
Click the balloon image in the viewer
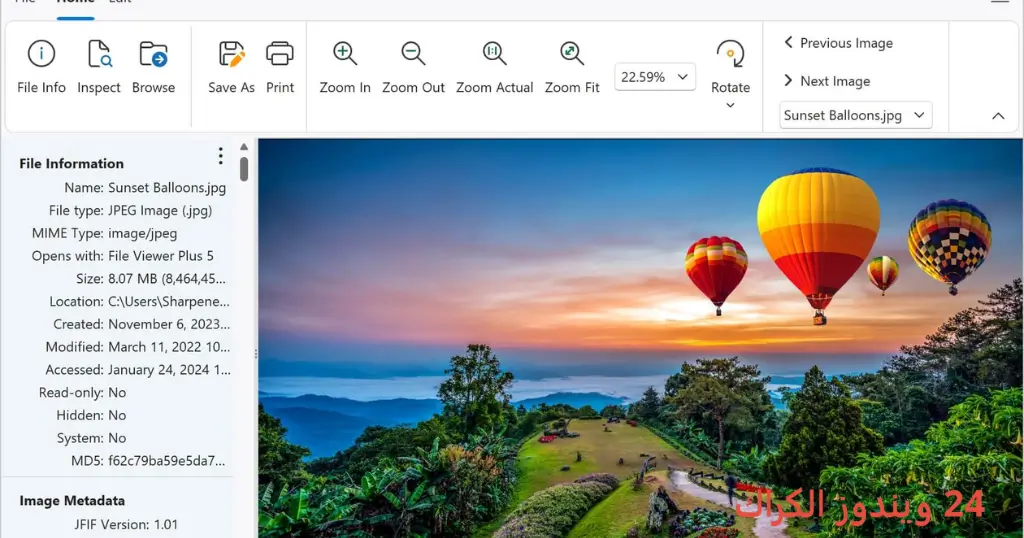coord(640,338)
